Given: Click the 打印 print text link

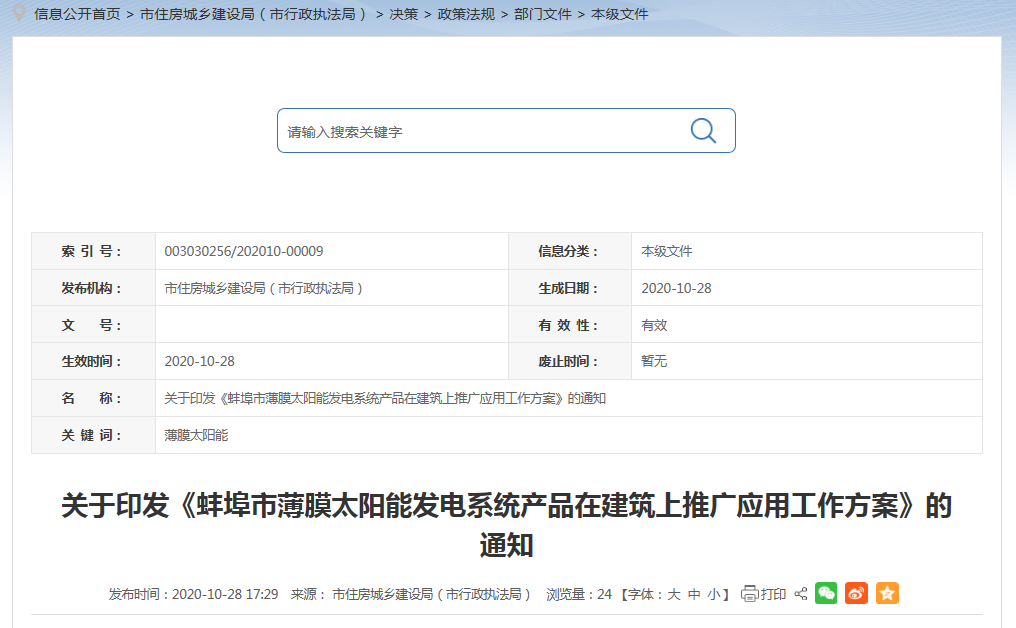Looking at the screenshot, I should [774, 594].
